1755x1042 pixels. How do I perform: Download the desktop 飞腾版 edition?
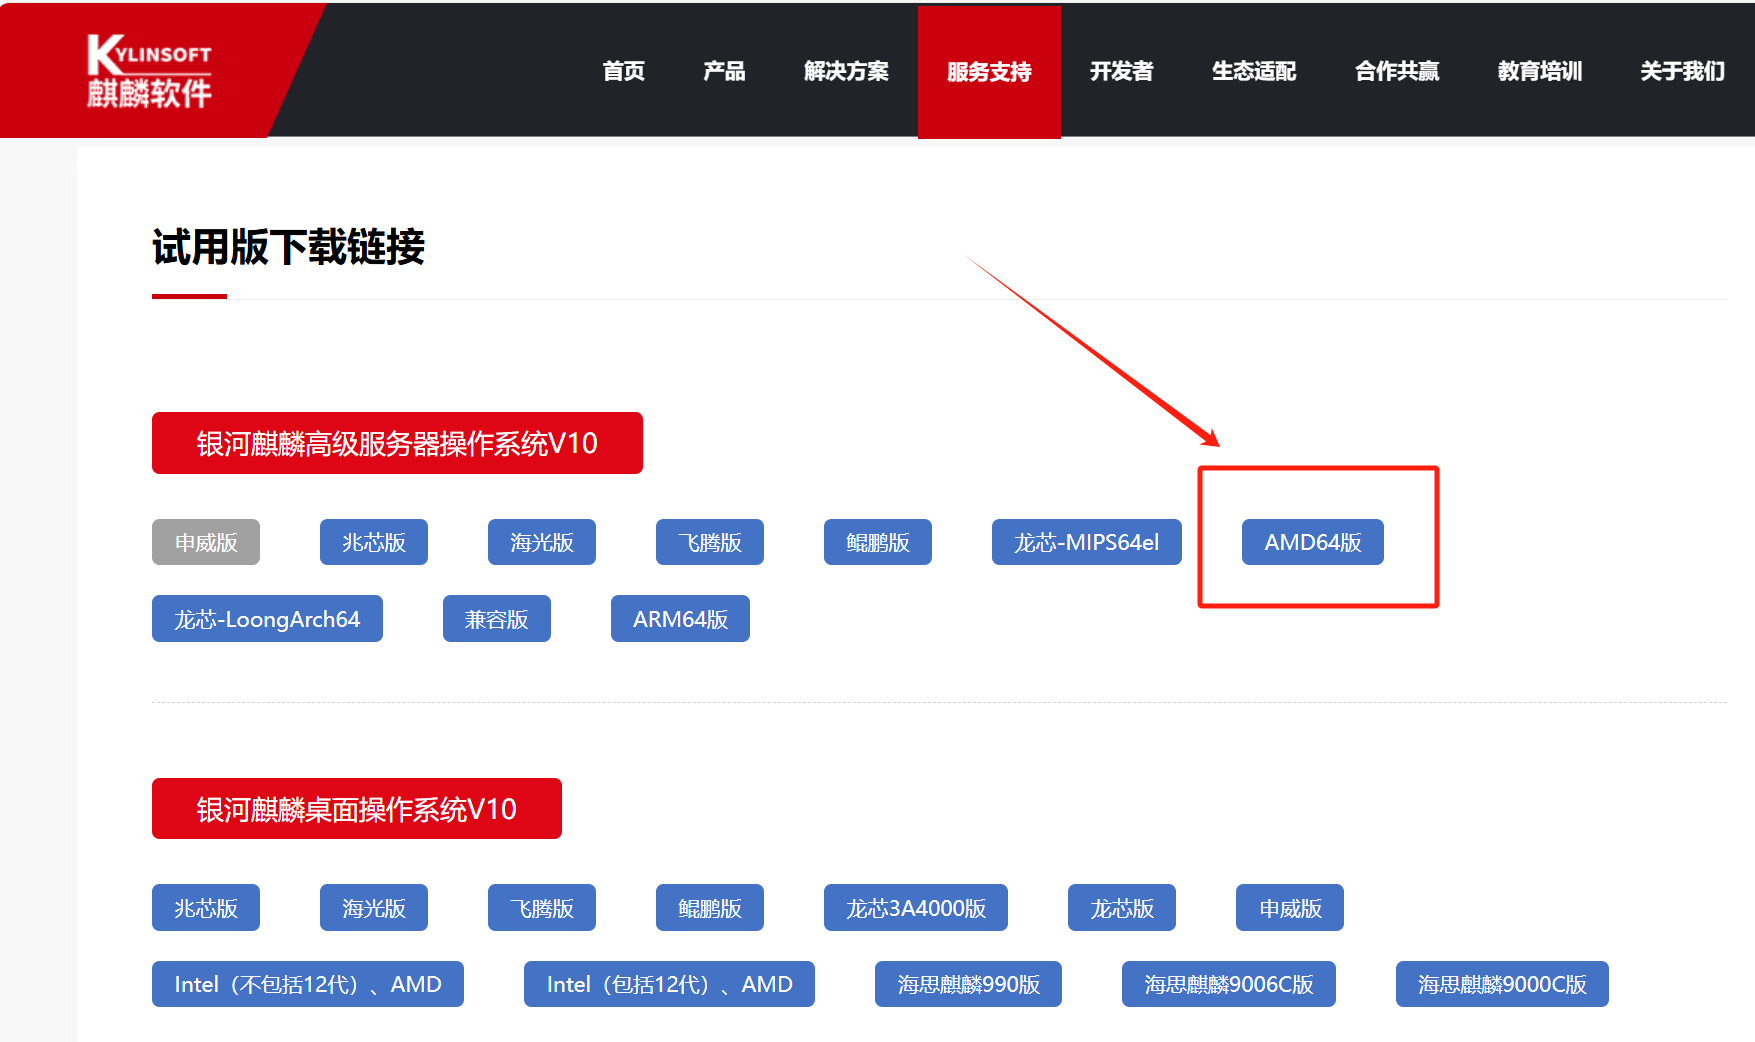click(542, 908)
